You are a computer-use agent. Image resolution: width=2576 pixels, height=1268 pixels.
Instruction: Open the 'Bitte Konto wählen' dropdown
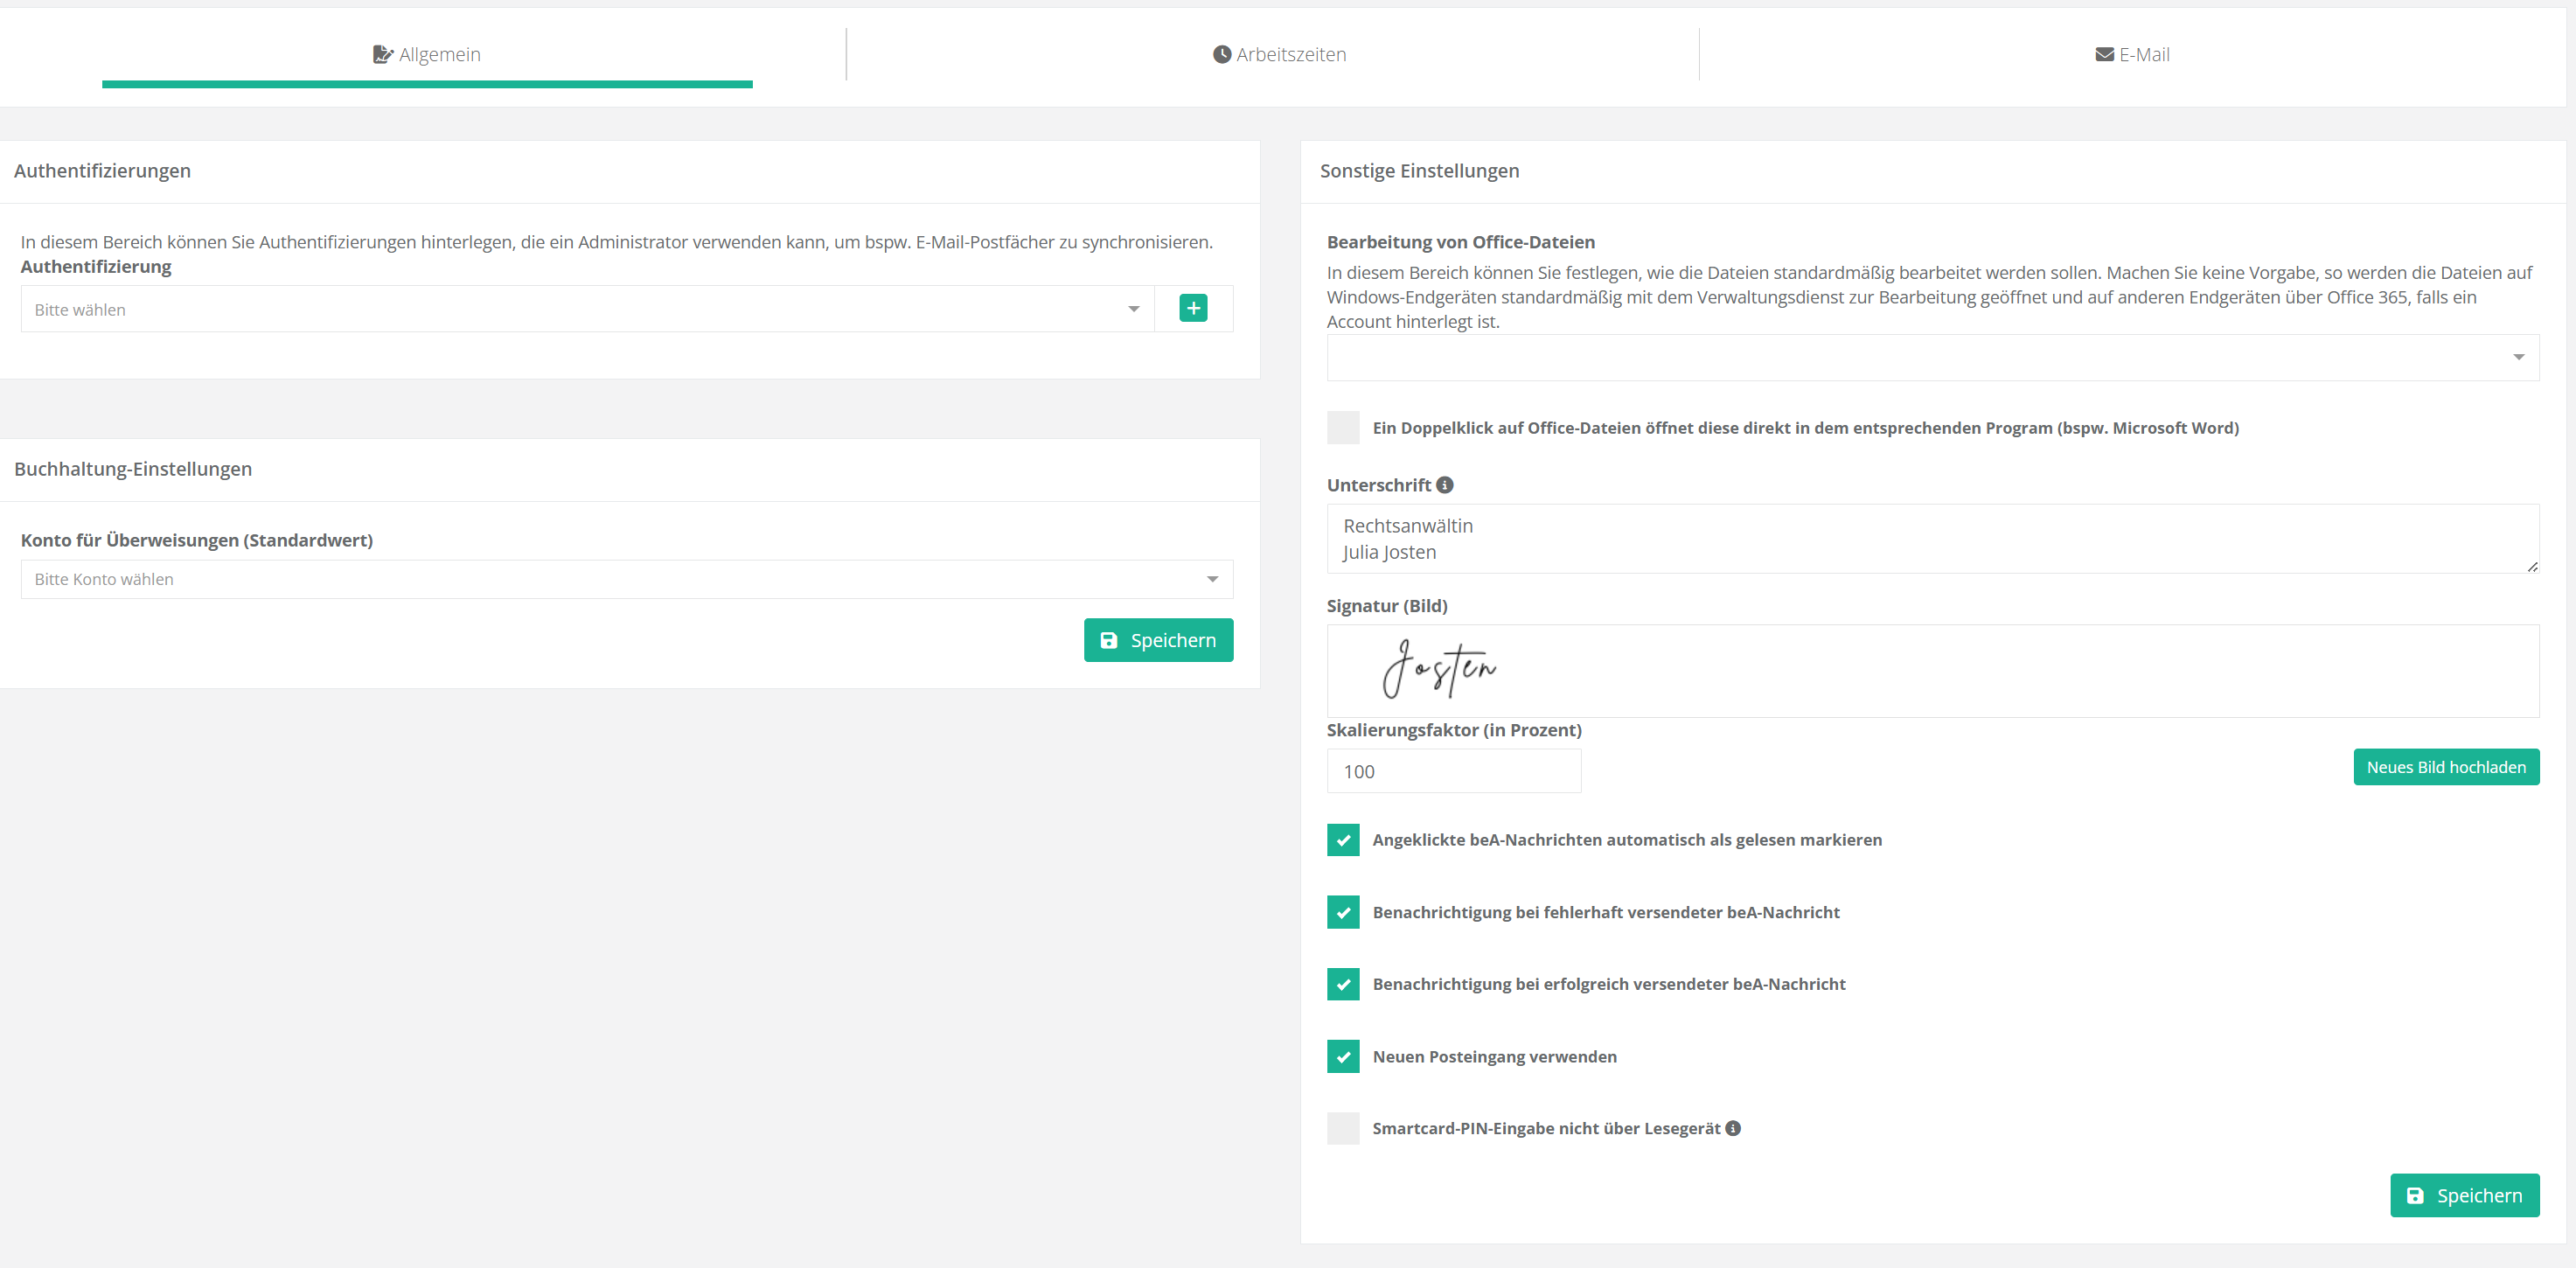point(626,579)
